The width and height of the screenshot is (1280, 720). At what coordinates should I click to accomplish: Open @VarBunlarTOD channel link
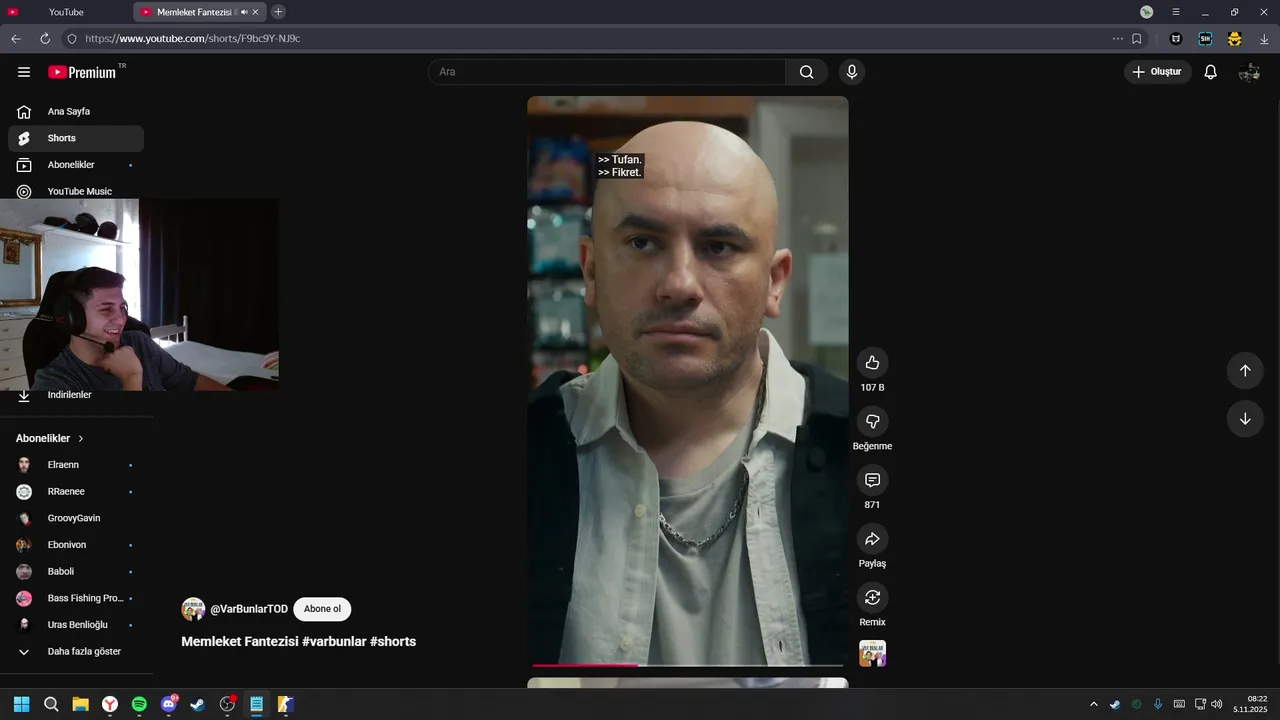[x=249, y=609]
